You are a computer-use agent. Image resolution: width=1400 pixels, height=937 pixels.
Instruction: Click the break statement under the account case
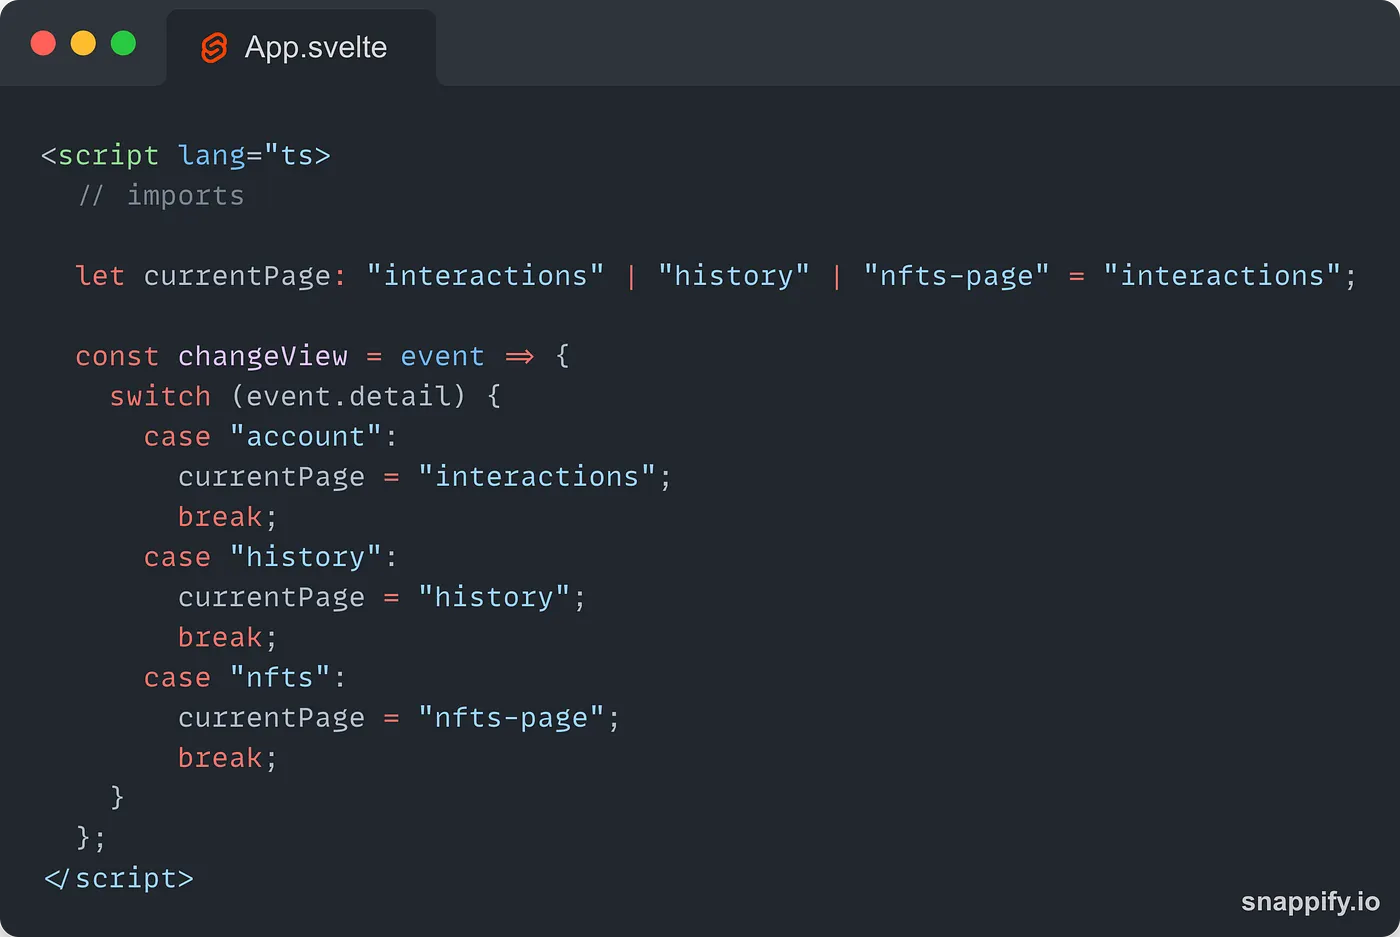220,517
